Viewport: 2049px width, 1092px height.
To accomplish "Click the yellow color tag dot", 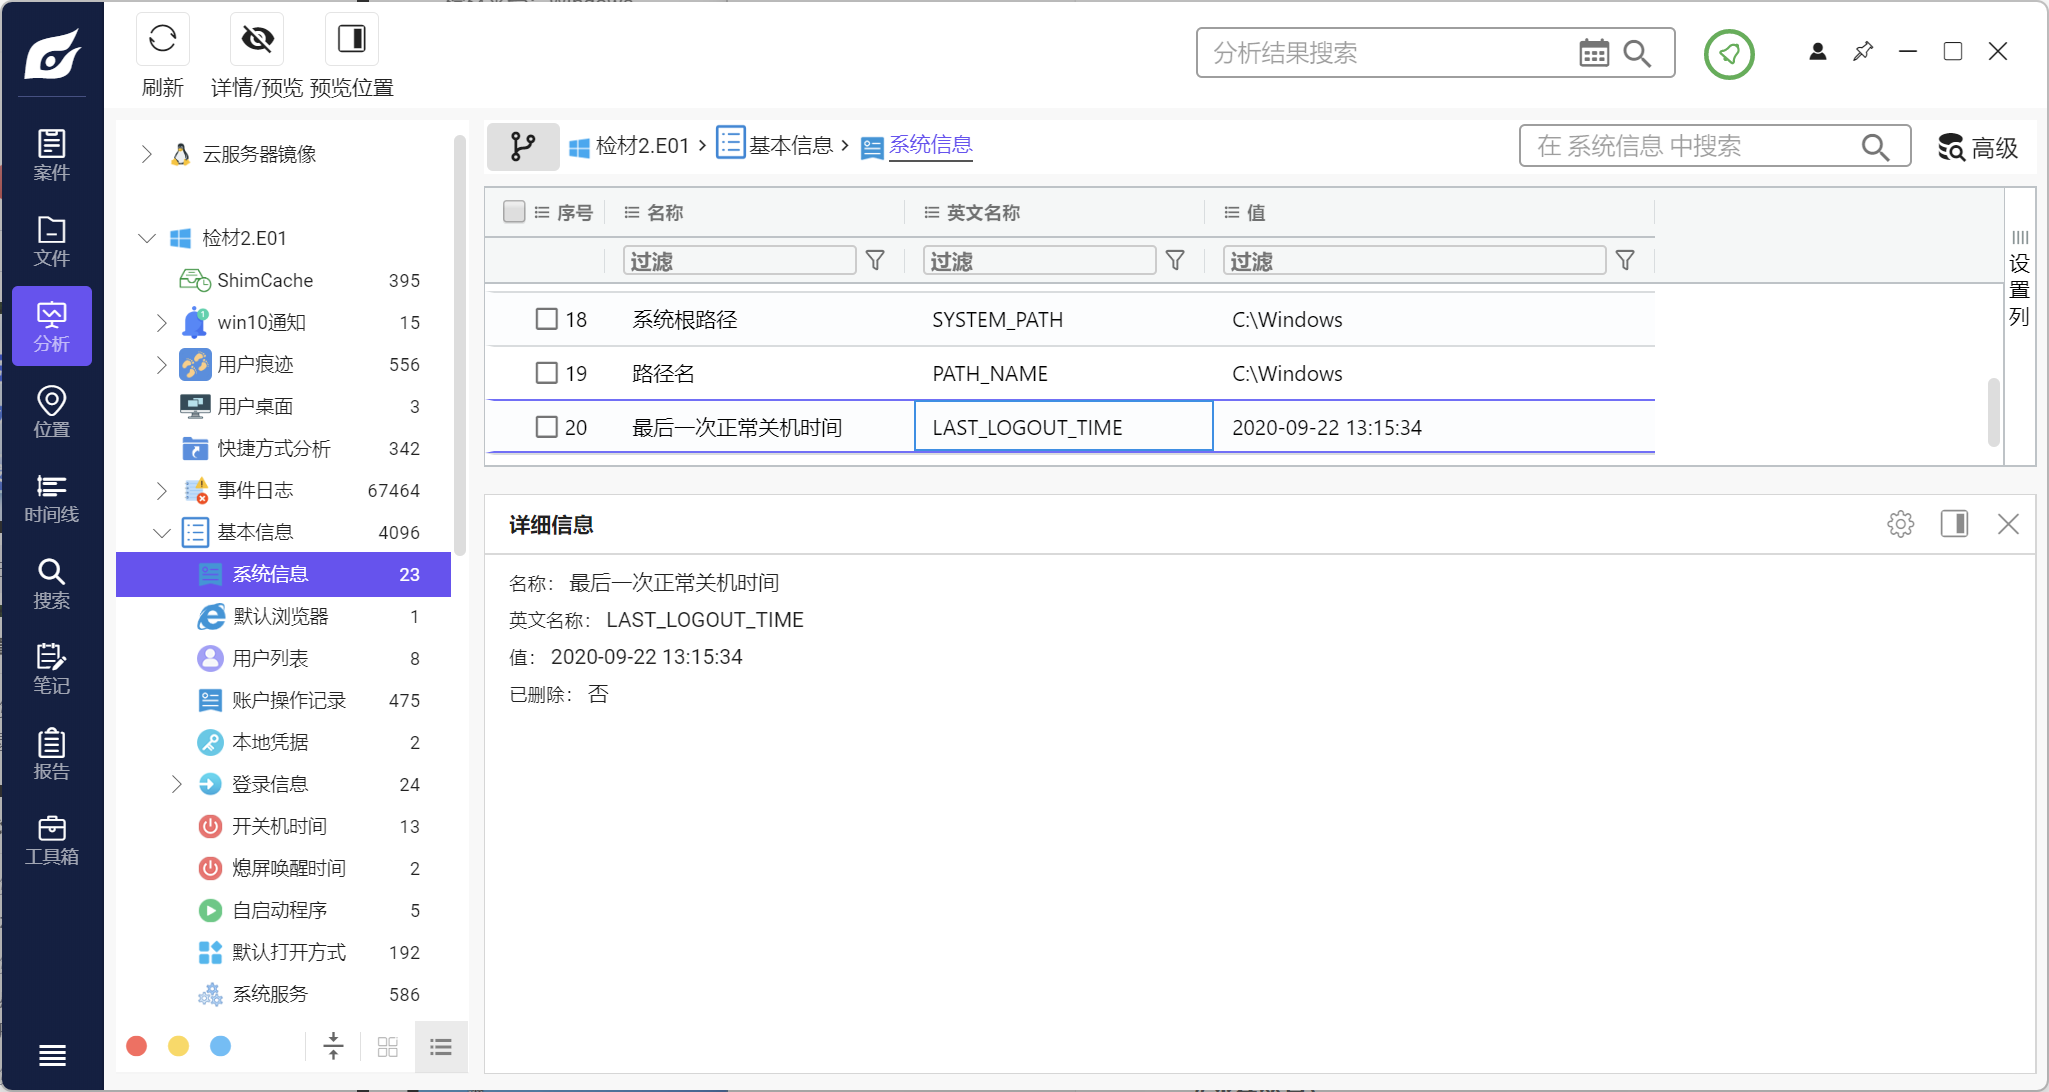I will pos(179,1046).
